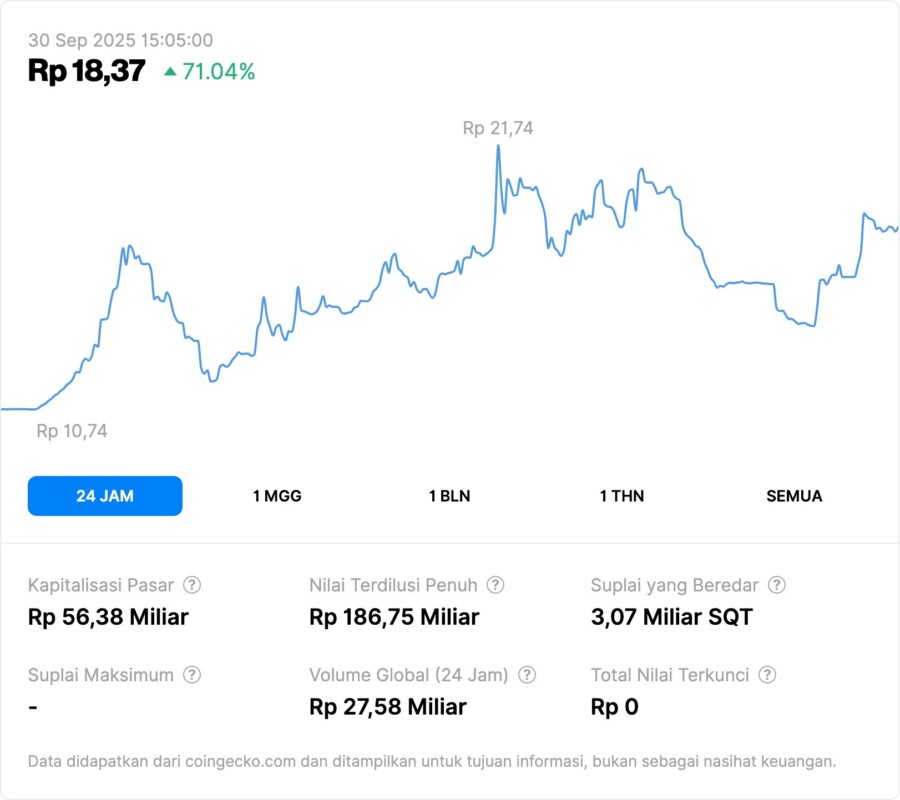The width and height of the screenshot is (900, 800).
Task: Click the coingecko.com disclaimer text
Action: click(432, 762)
